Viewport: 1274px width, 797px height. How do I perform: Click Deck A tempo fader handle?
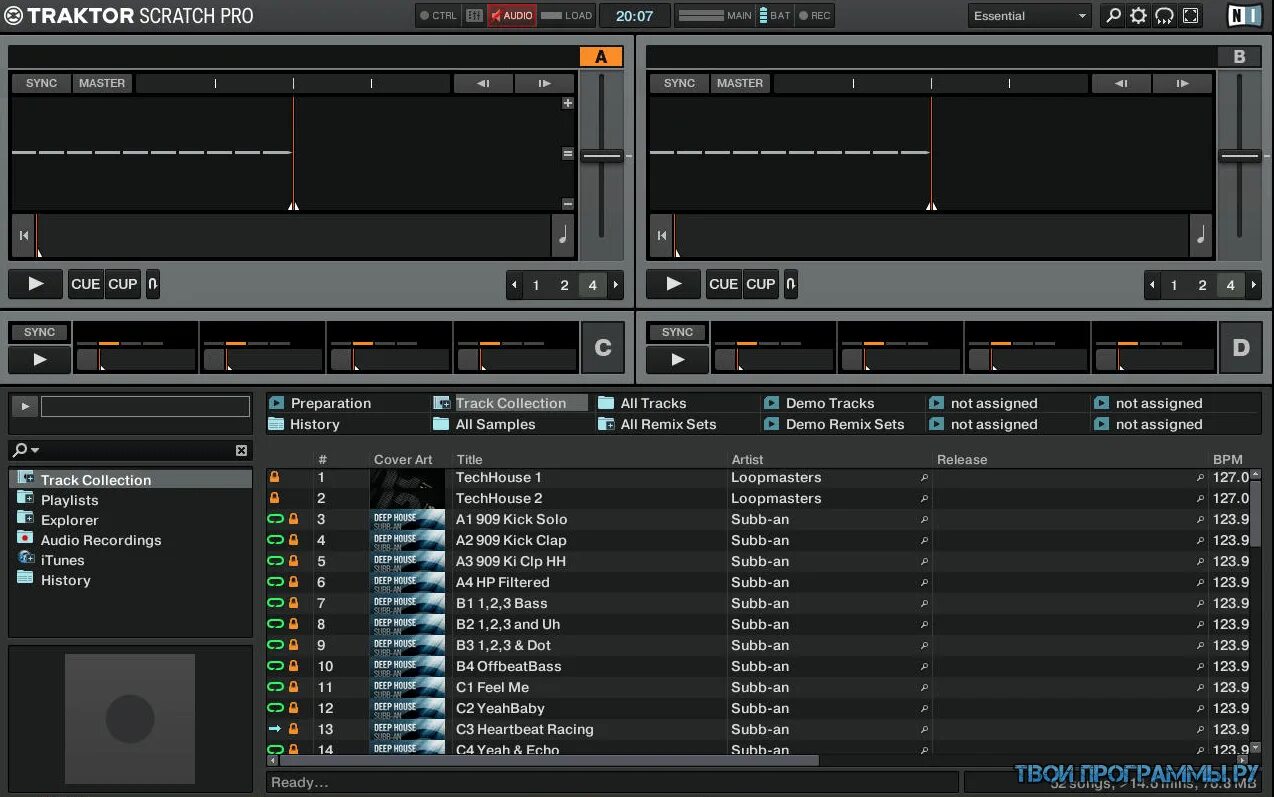point(602,156)
